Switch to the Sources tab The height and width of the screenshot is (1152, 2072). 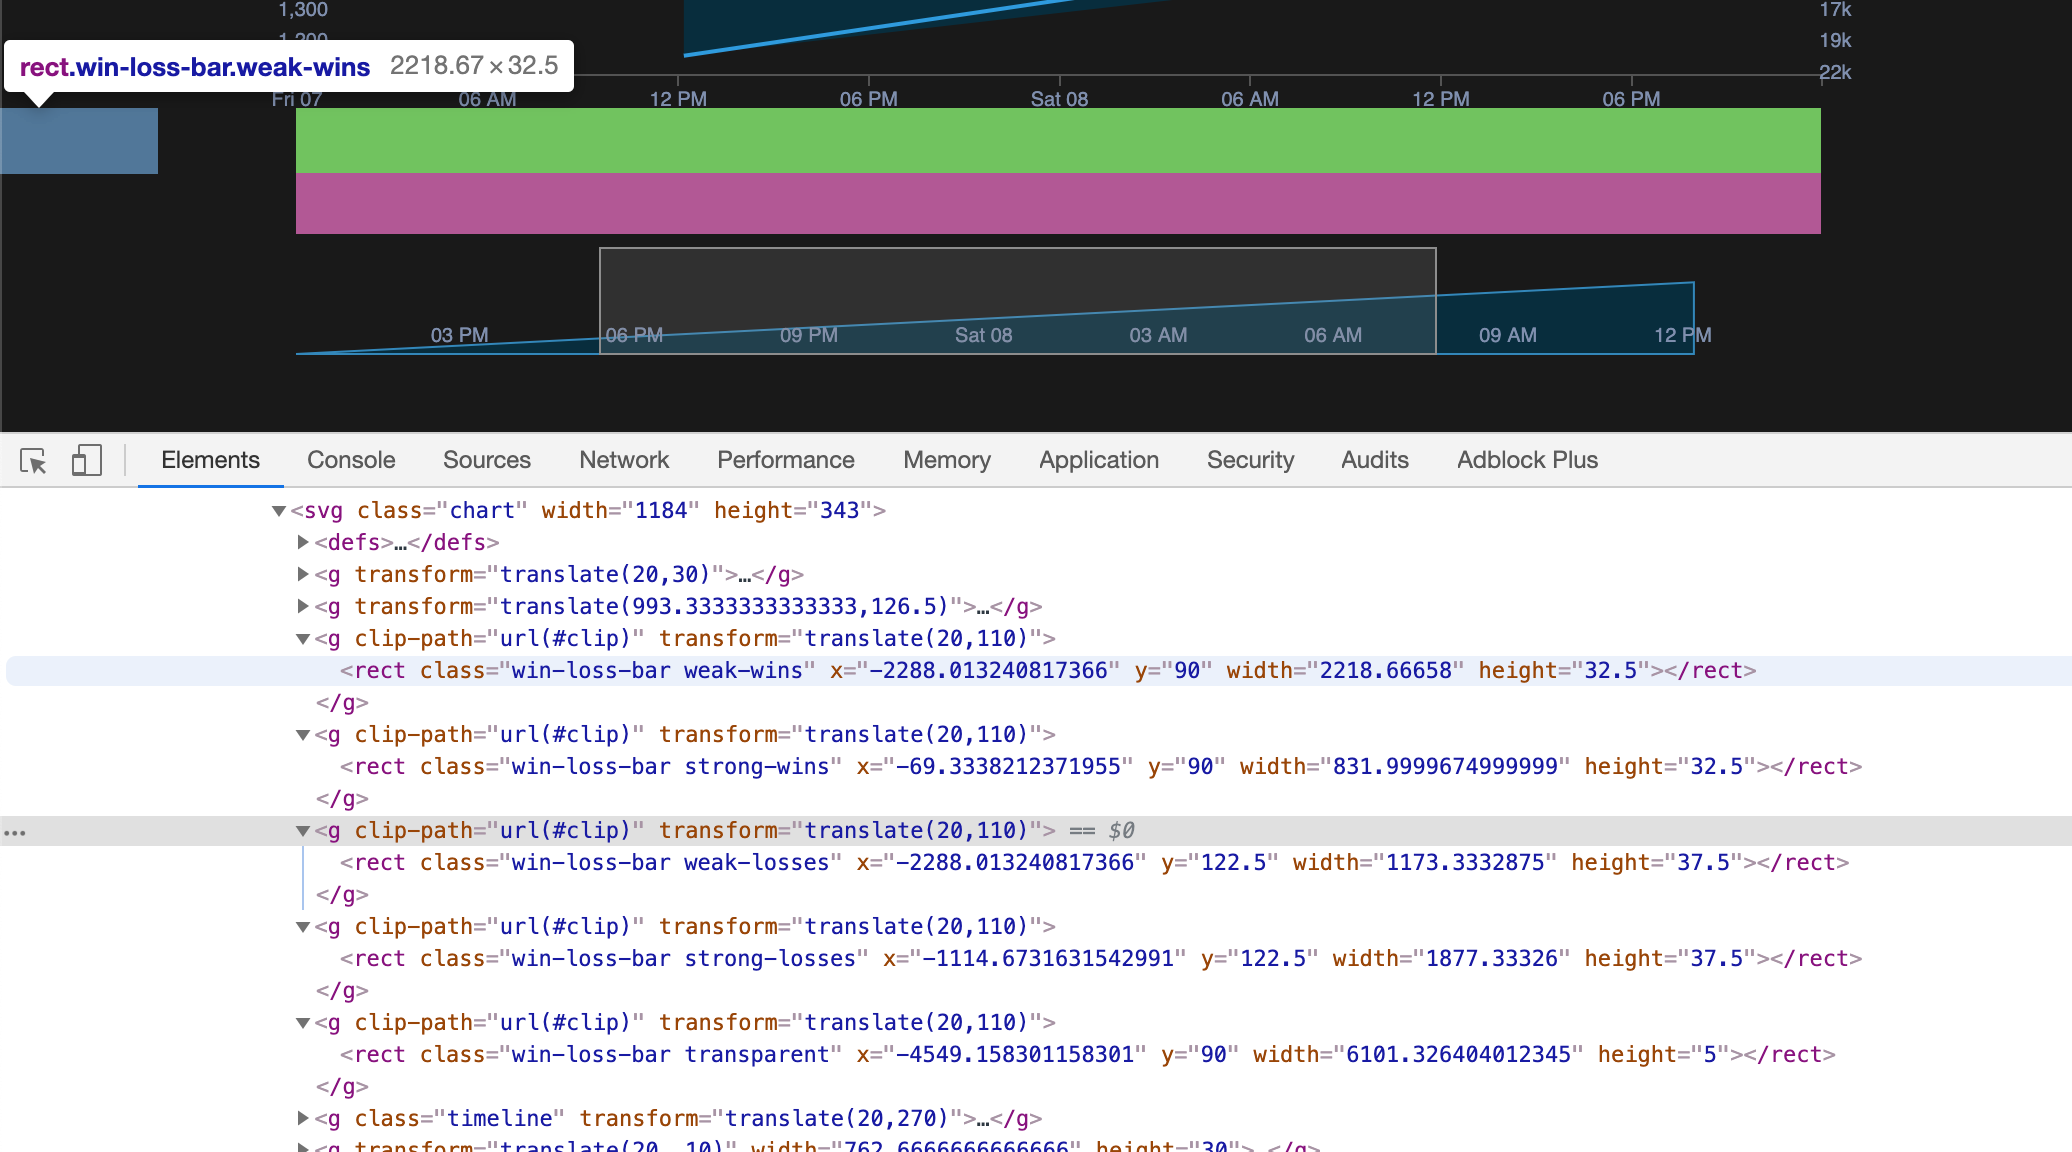point(487,460)
